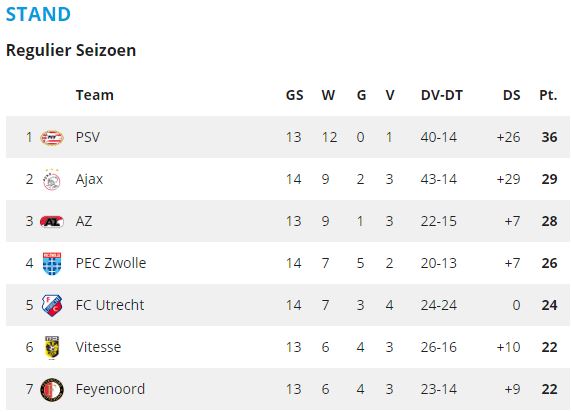Click the Vitesse club badge
Image resolution: width=571 pixels, height=412 pixels.
[x=52, y=348]
